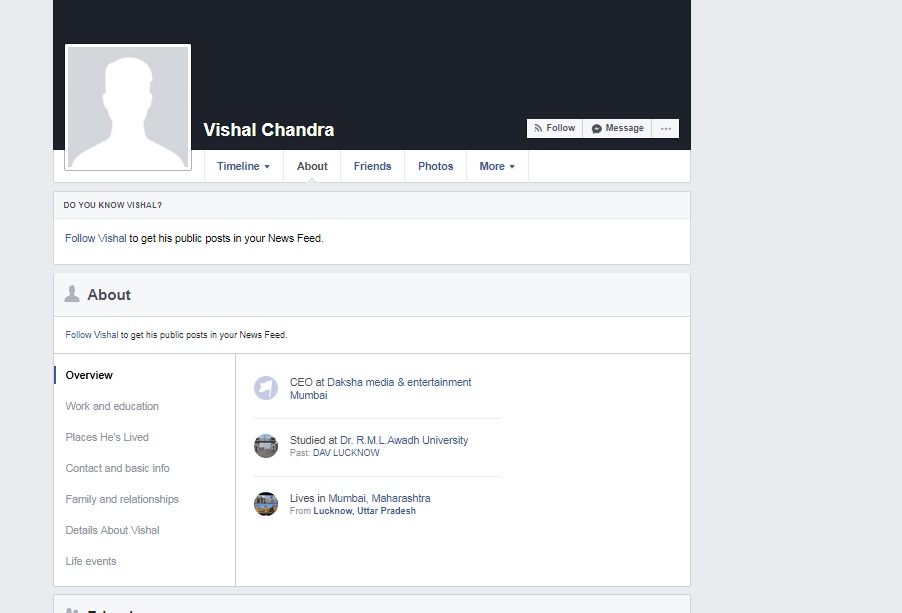Image resolution: width=902 pixels, height=613 pixels.
Task: Open Contact and basic info section
Action: coord(117,468)
